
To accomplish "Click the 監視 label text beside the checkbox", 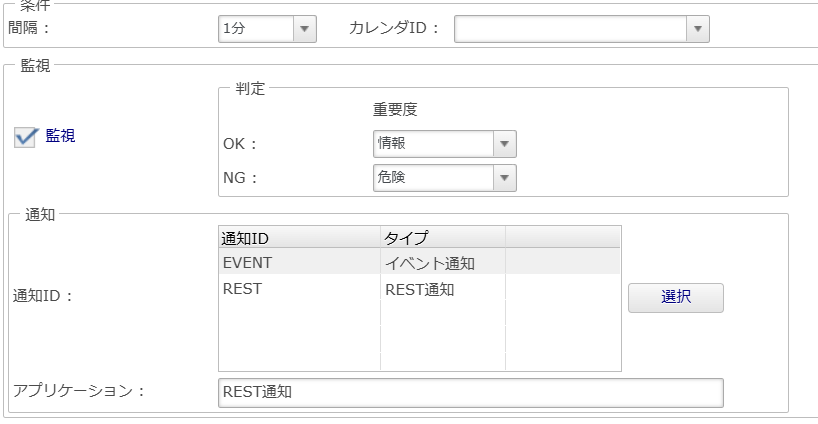I will click(60, 136).
